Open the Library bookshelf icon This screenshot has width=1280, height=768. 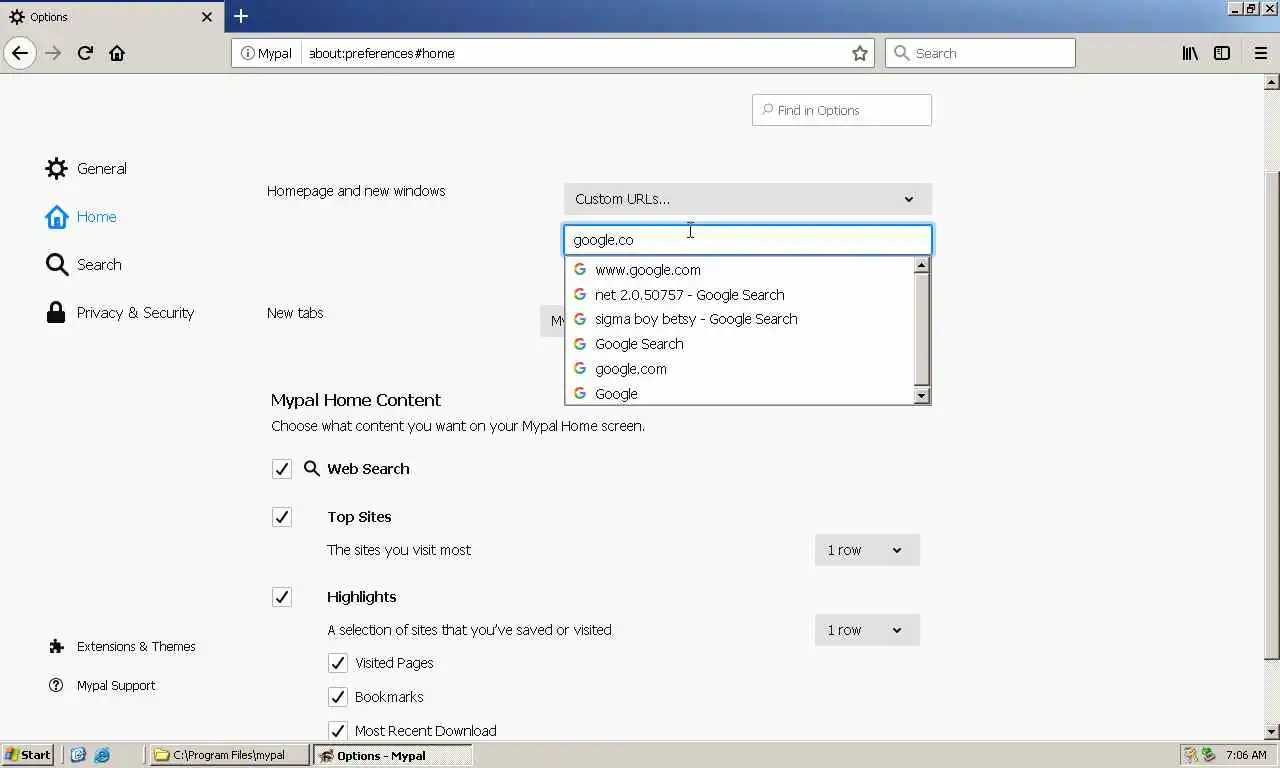click(1190, 53)
